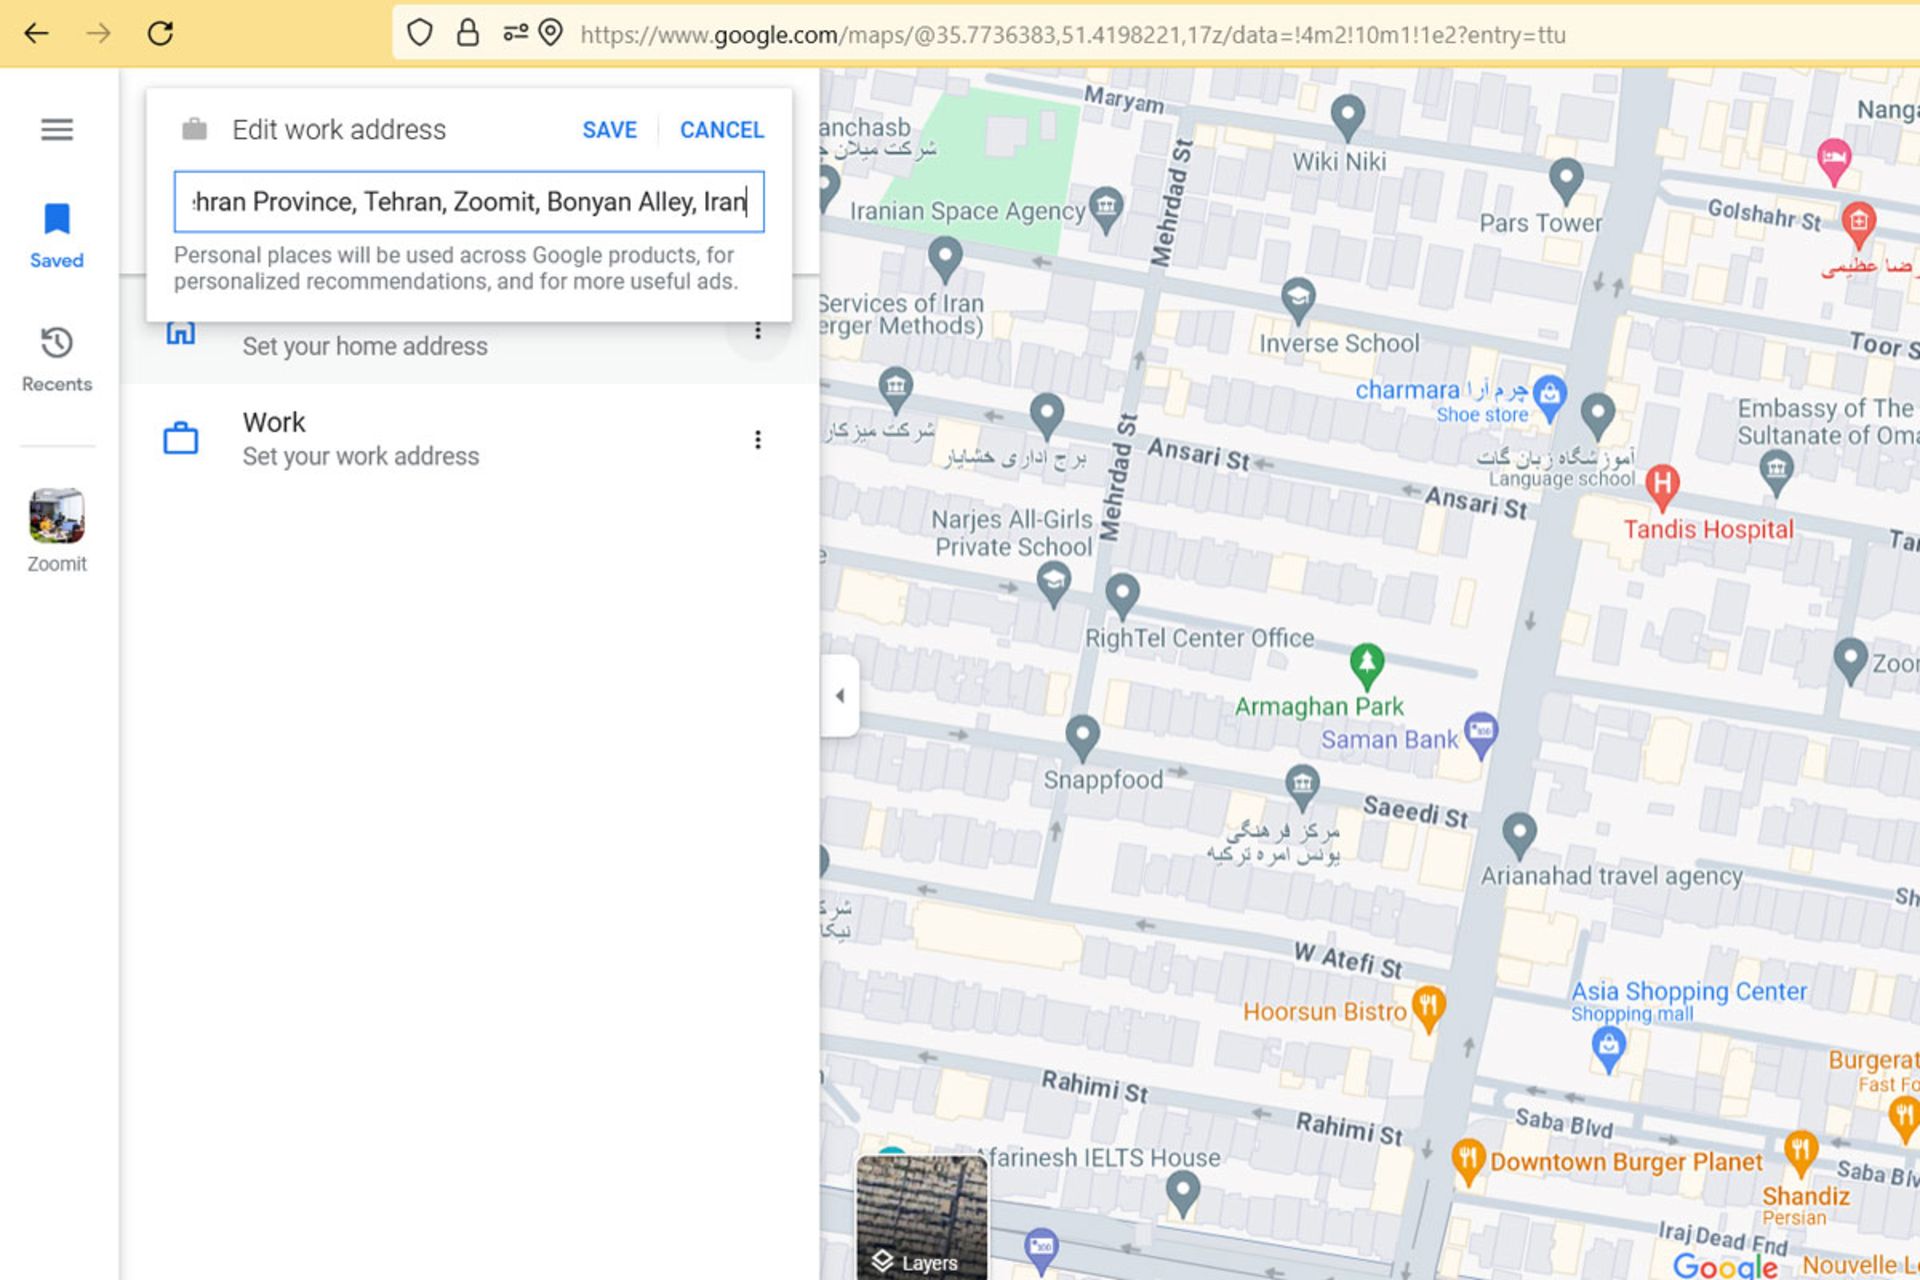This screenshot has height=1280, width=1920.
Task: Select the Iranian Space Agency marker
Action: (1106, 209)
